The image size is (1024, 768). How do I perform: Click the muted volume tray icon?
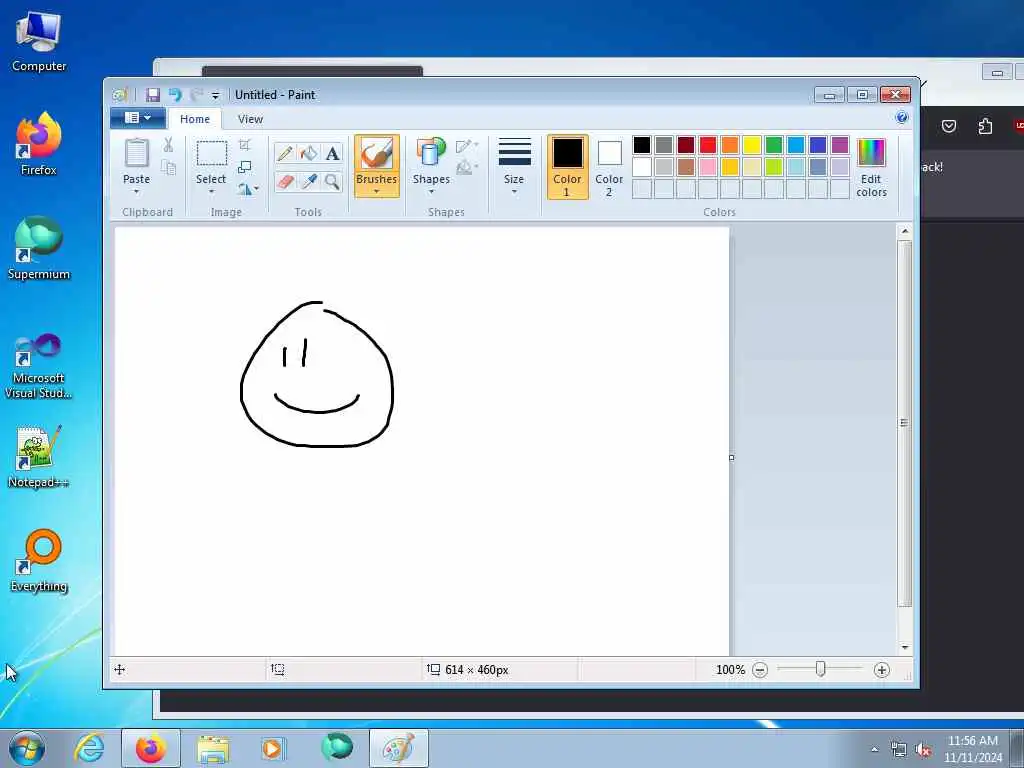tap(923, 750)
